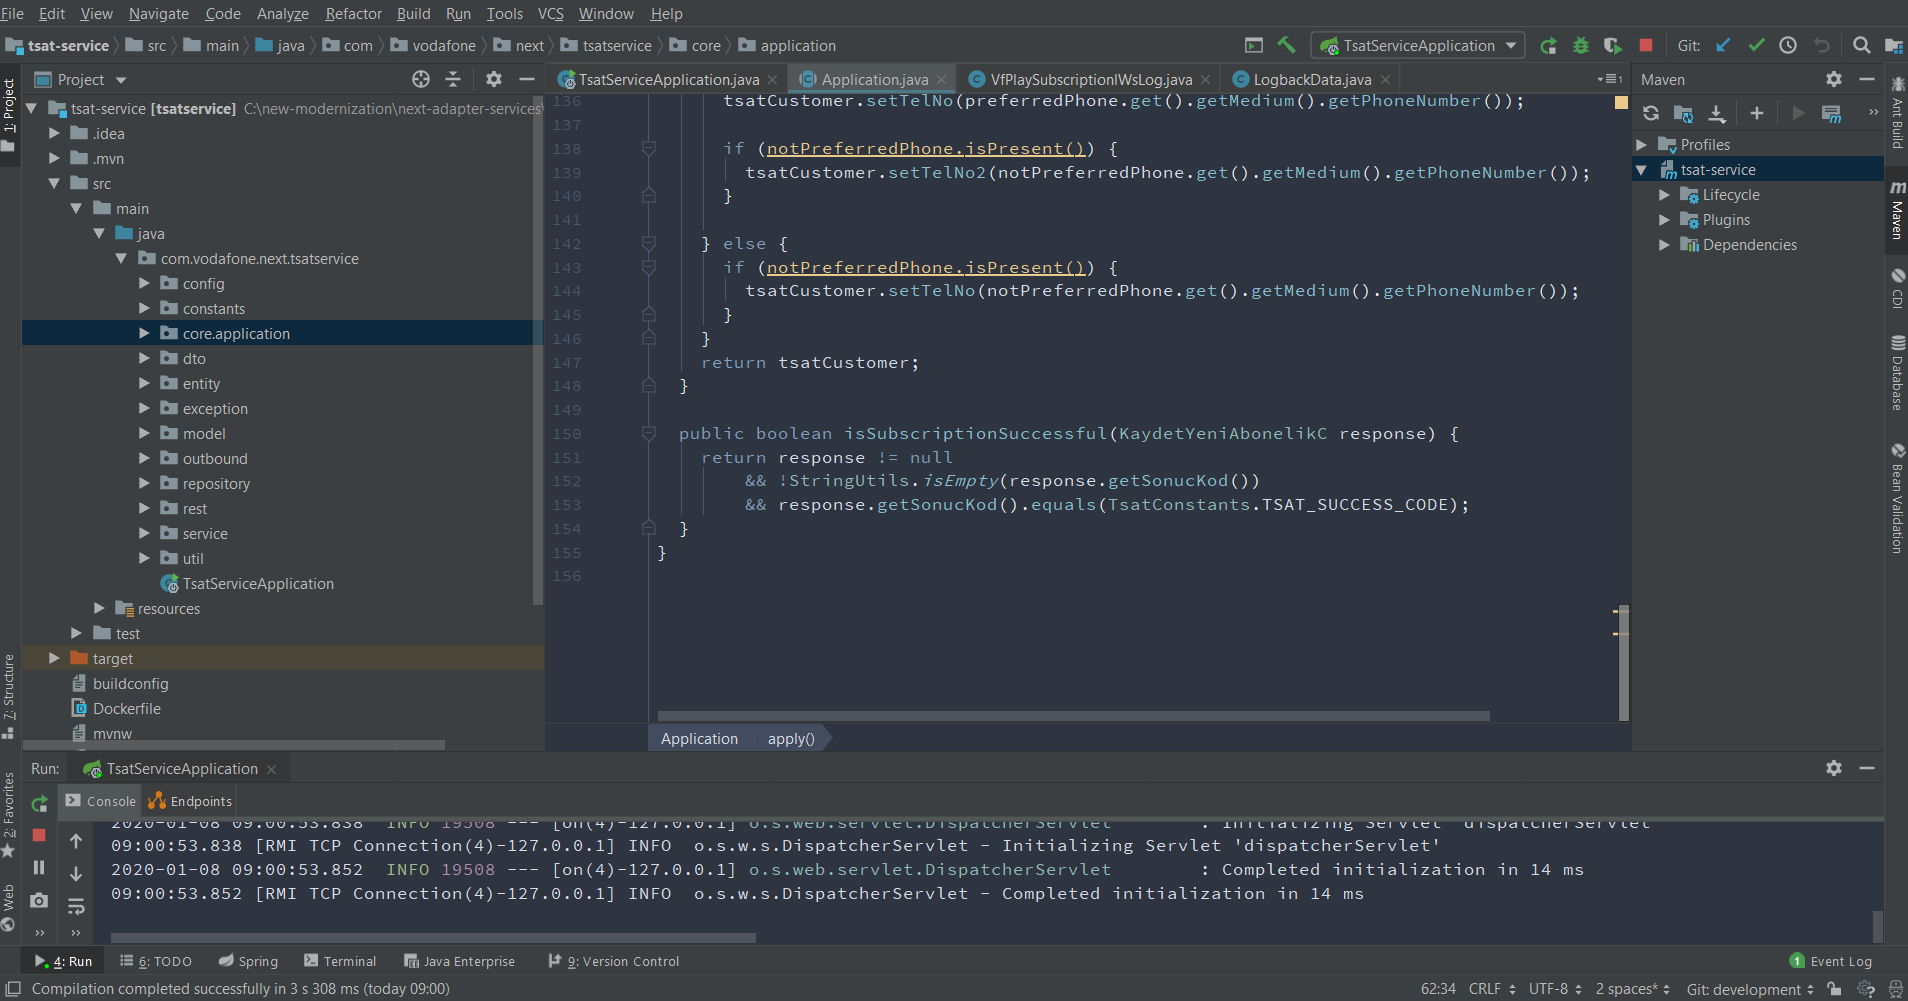This screenshot has height=1001, width=1908.
Task: Open the run configuration dropdown
Action: [x=1510, y=45]
